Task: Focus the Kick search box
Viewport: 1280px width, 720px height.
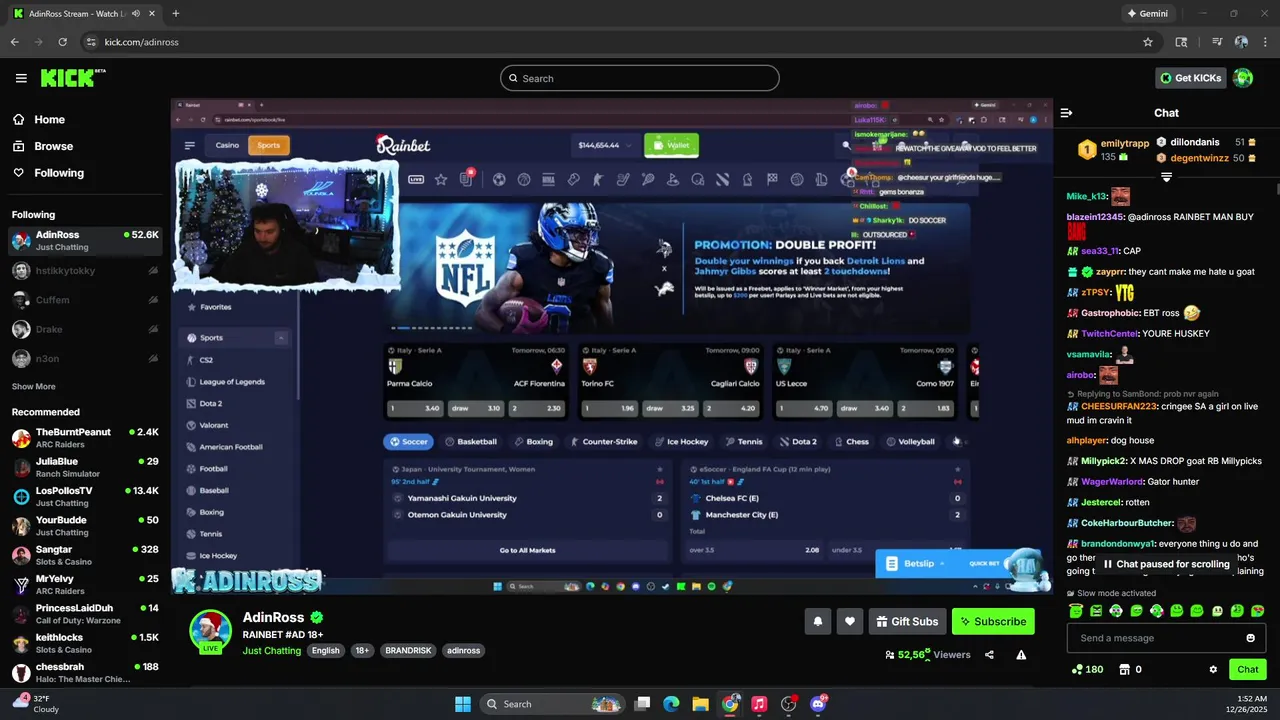Action: 640,78
